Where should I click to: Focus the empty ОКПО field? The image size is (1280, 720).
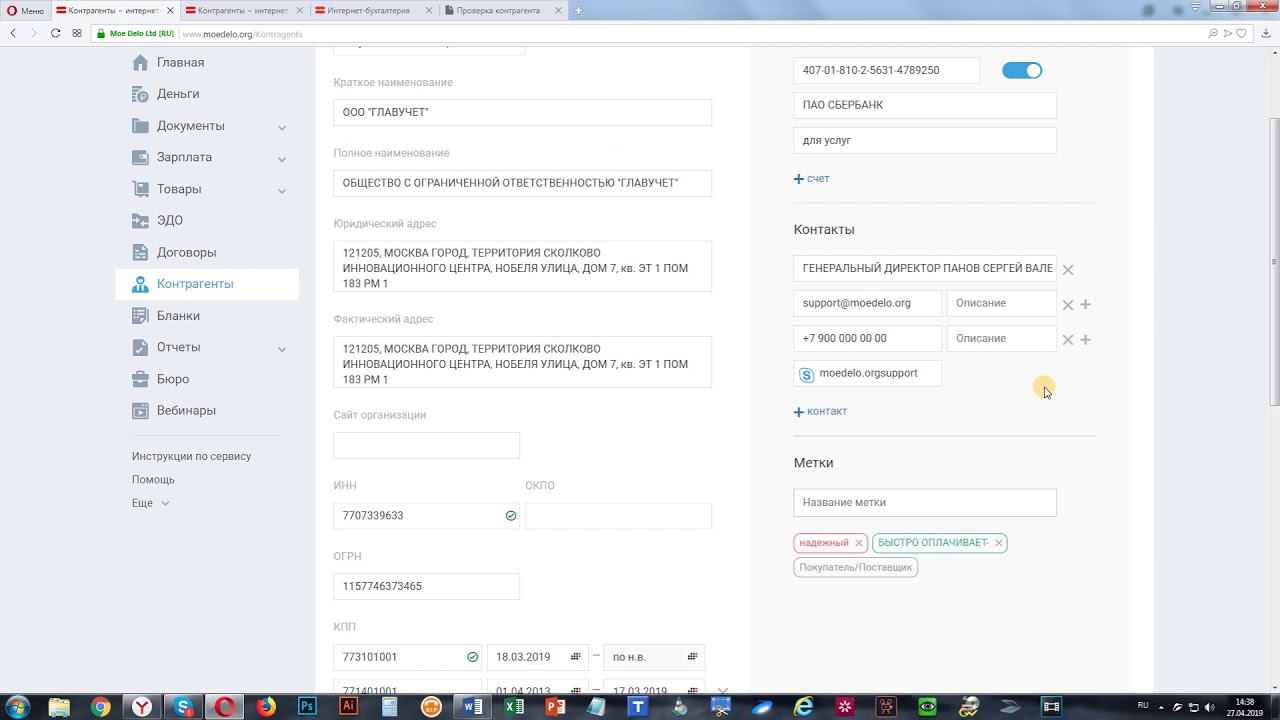(x=618, y=516)
